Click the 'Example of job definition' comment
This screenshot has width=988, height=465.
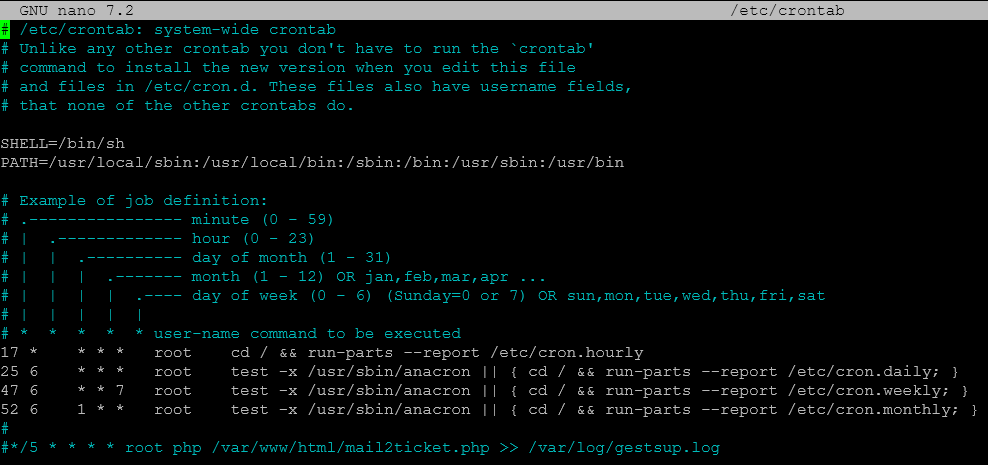click(144, 201)
